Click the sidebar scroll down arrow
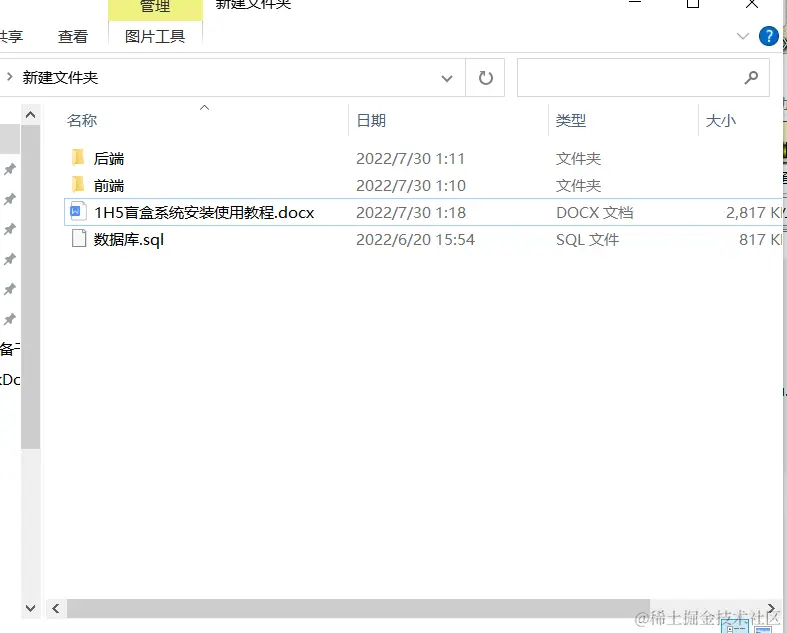 (x=30, y=608)
